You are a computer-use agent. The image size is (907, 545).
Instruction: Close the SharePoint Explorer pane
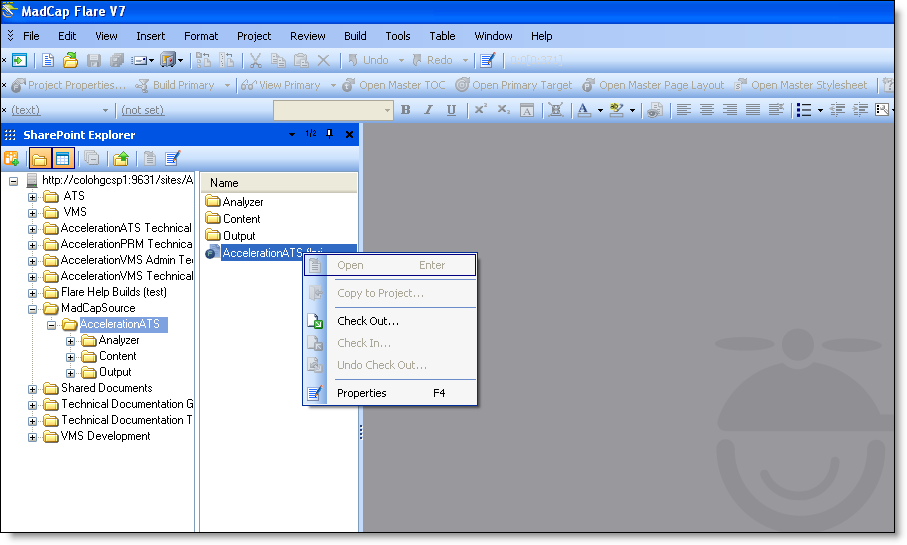pos(349,134)
